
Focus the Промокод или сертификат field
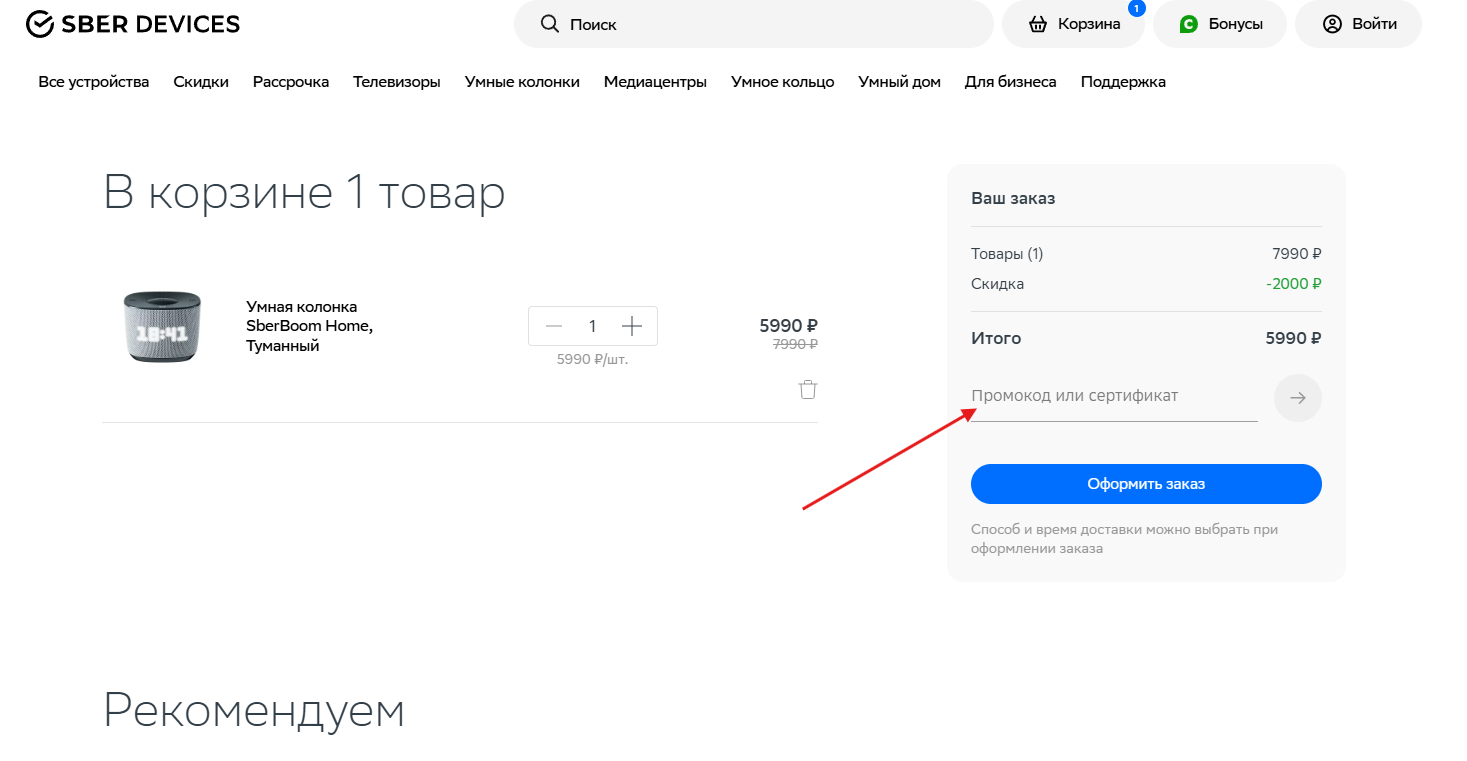(1114, 397)
